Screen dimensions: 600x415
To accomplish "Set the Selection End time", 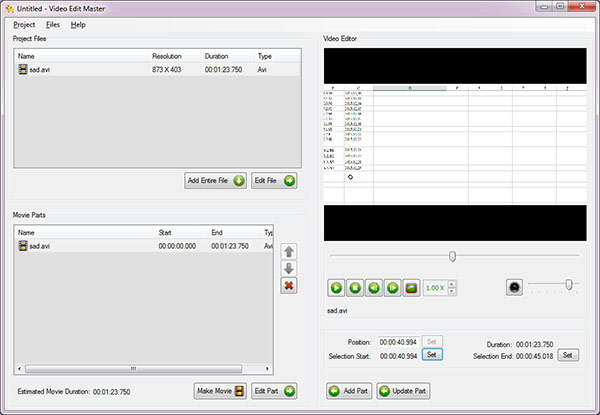I will pyautogui.click(x=568, y=355).
